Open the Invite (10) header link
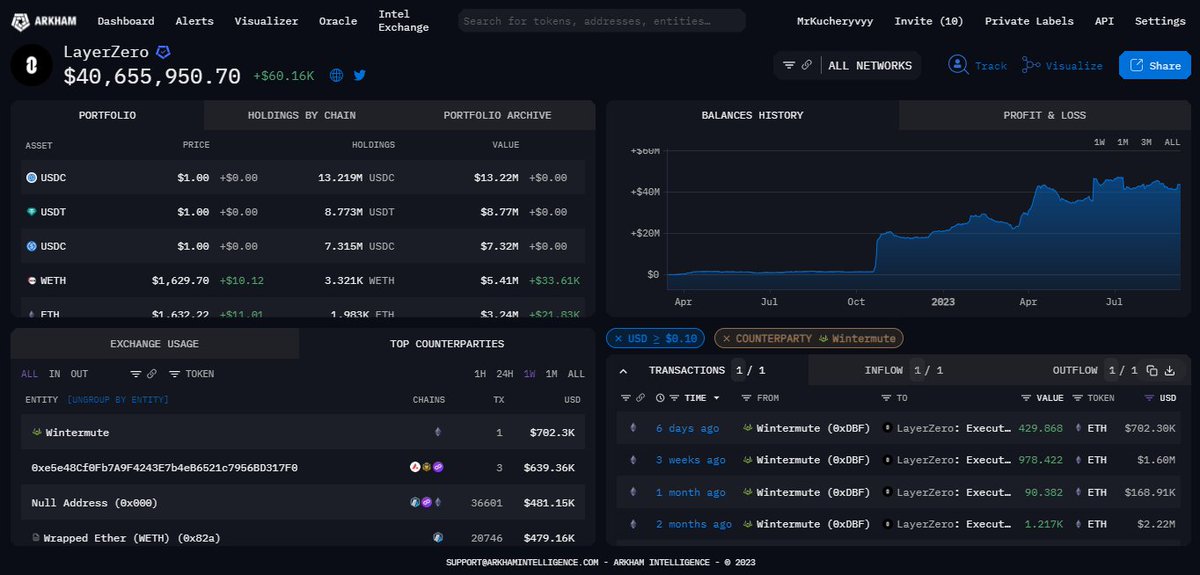The height and width of the screenshot is (575, 1200). [929, 21]
